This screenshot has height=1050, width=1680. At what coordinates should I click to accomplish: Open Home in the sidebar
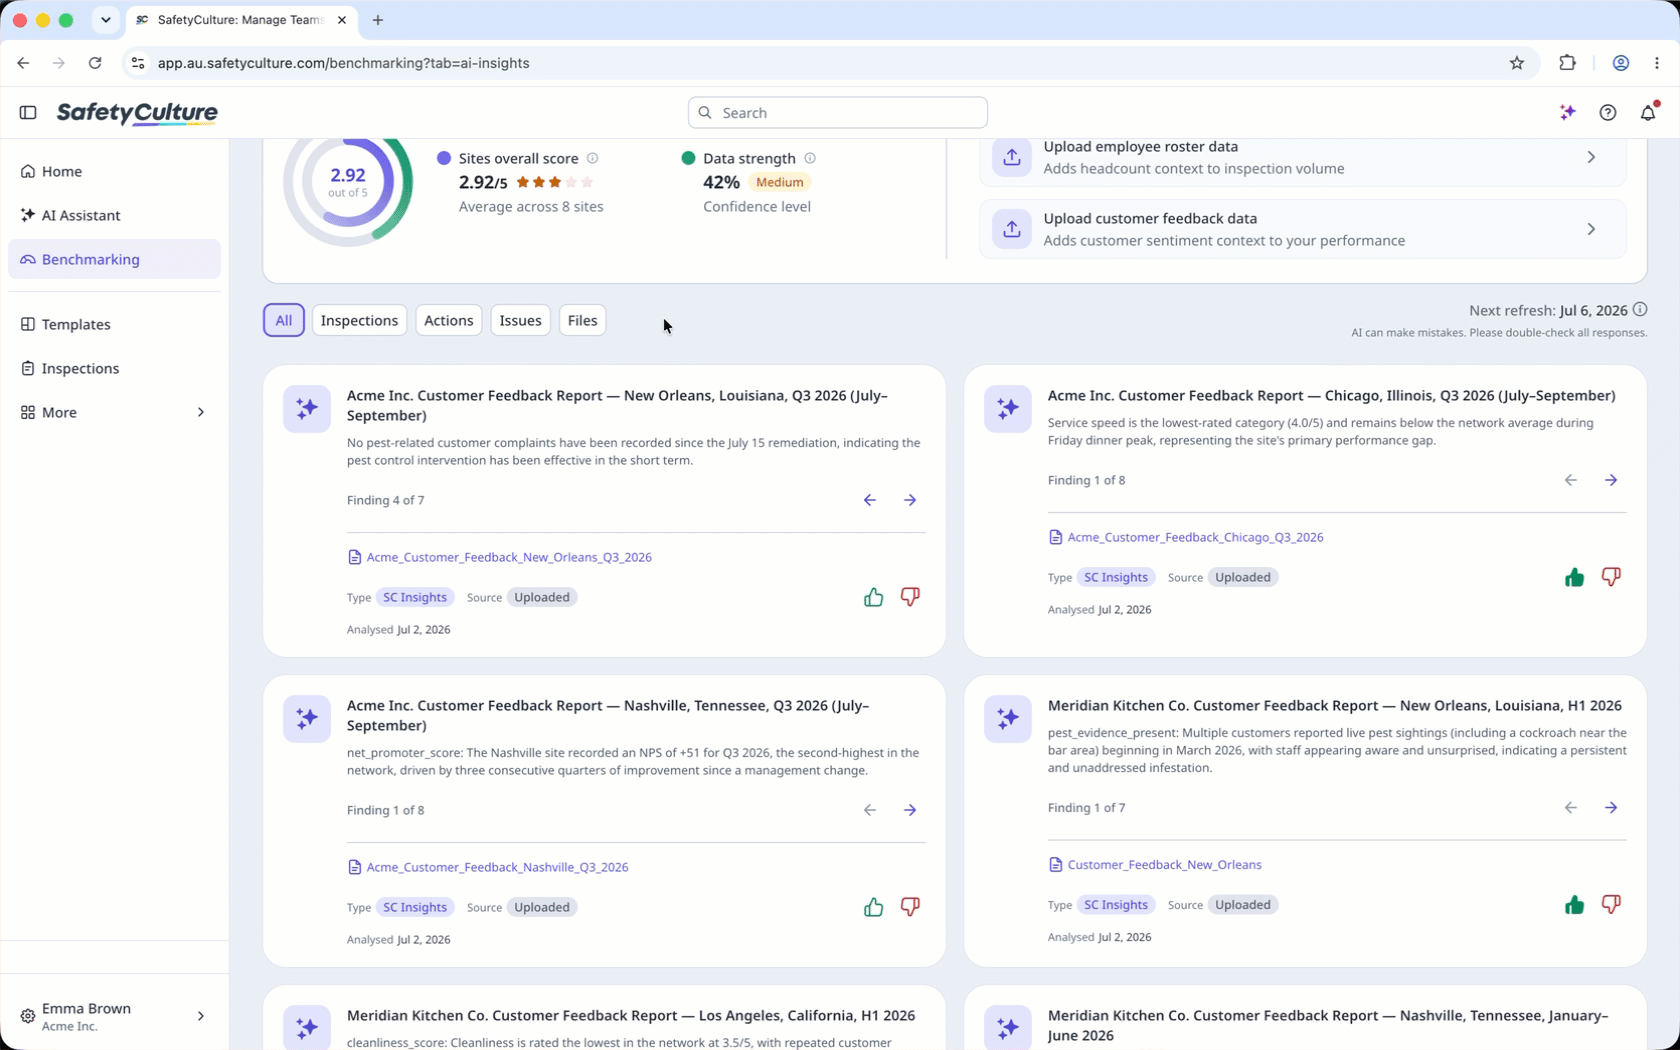click(x=114, y=171)
